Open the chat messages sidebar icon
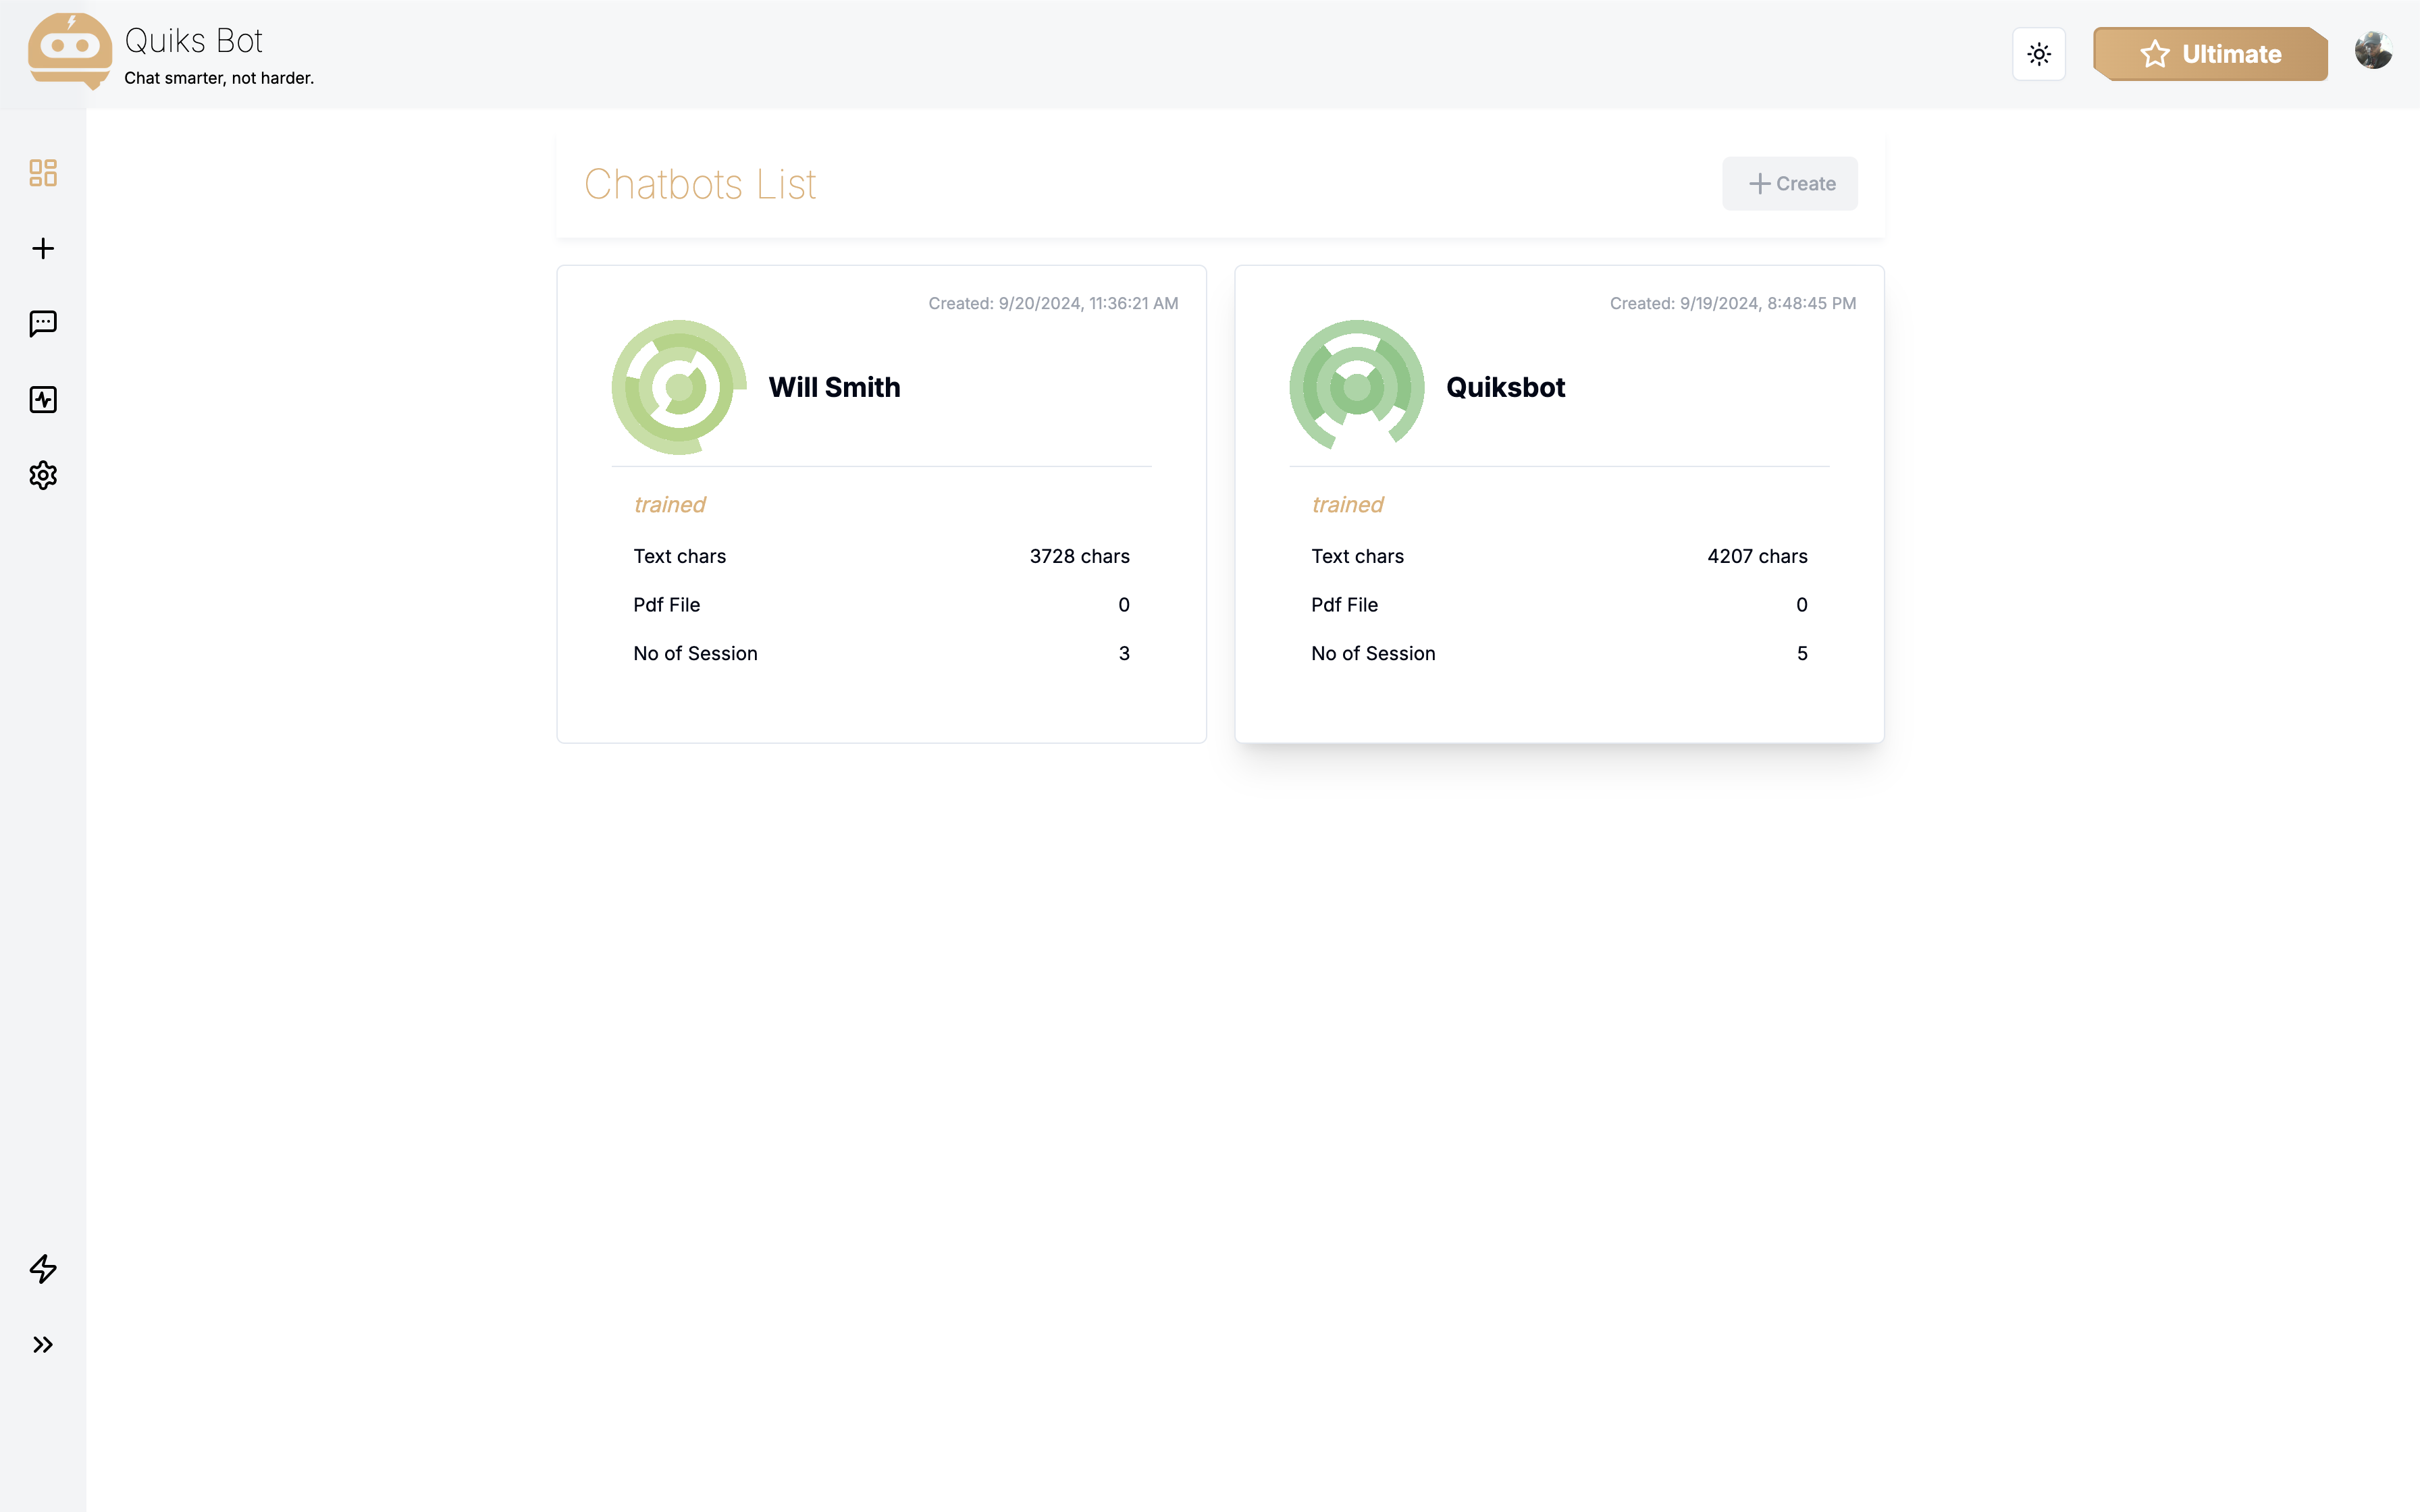 [43, 324]
